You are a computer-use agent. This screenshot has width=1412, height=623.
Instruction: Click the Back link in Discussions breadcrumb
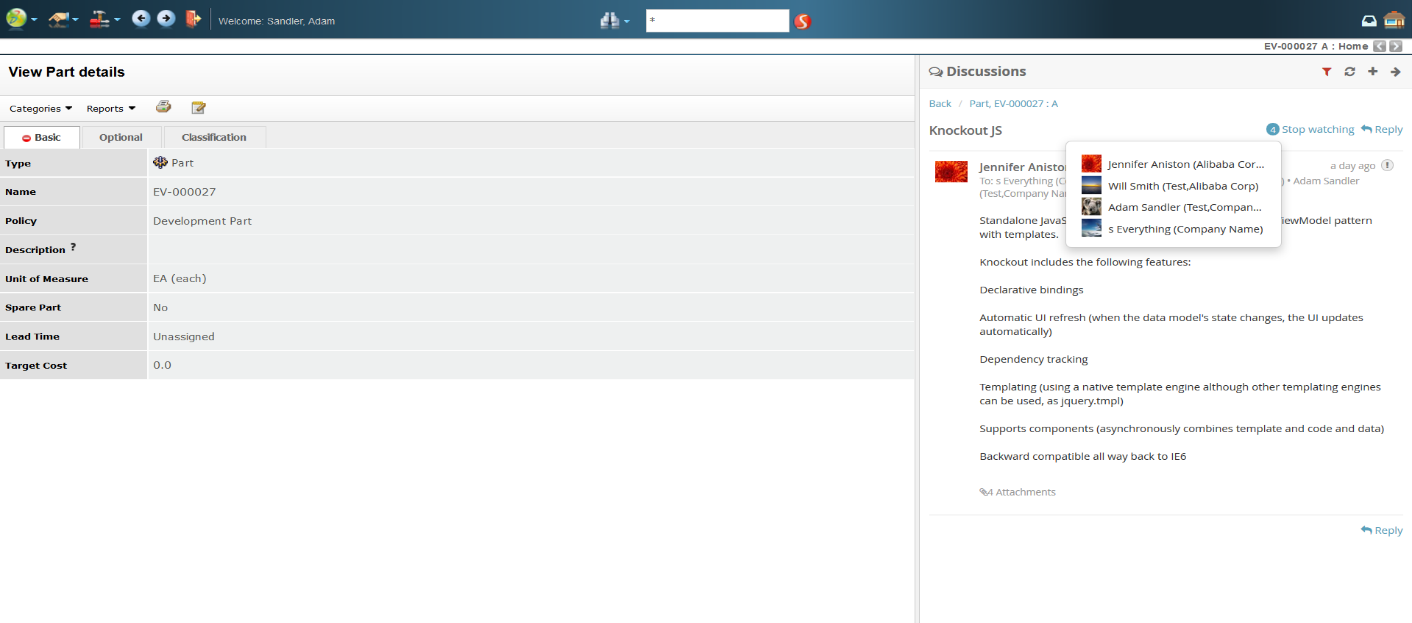coord(940,104)
